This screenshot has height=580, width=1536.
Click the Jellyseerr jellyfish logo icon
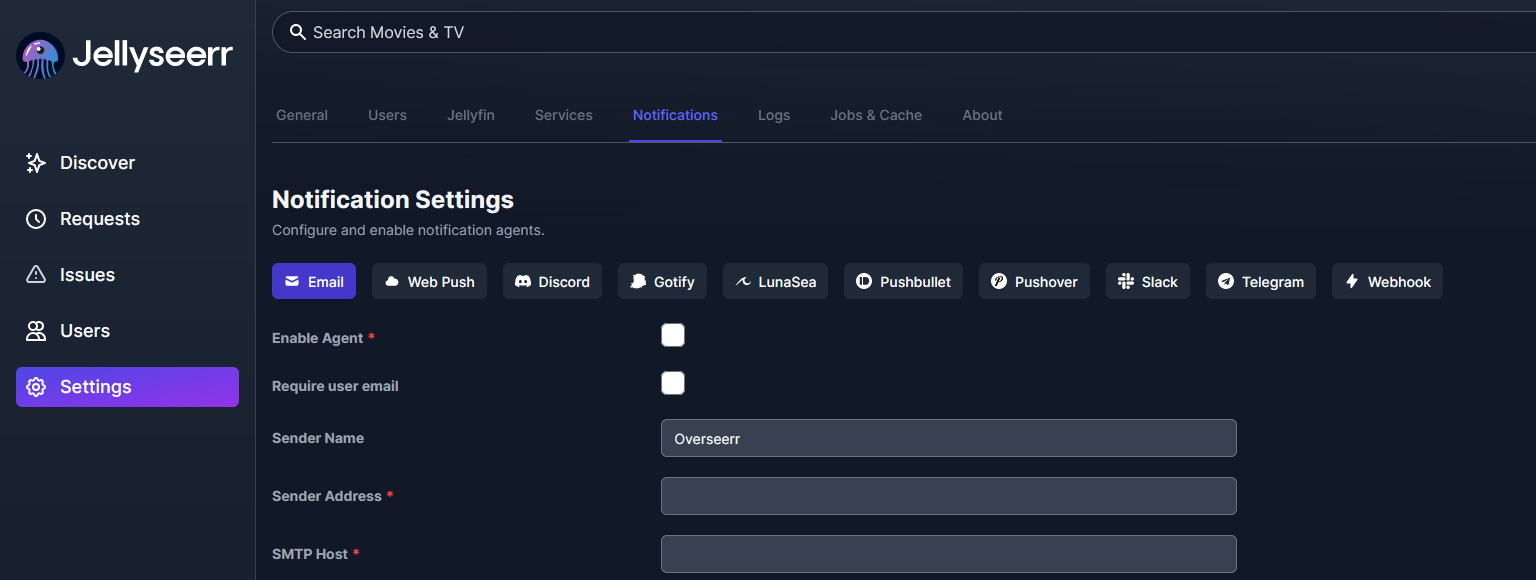[41, 56]
